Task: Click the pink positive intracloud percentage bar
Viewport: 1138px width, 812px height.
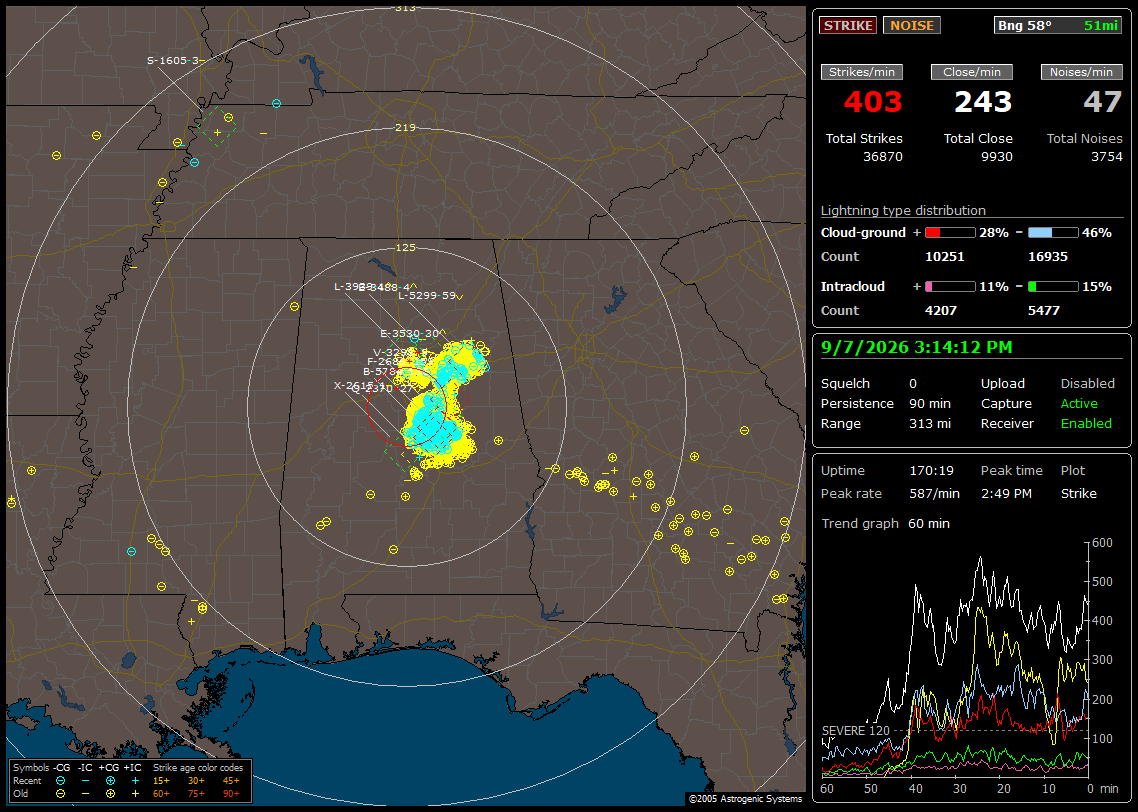Action: click(950, 287)
